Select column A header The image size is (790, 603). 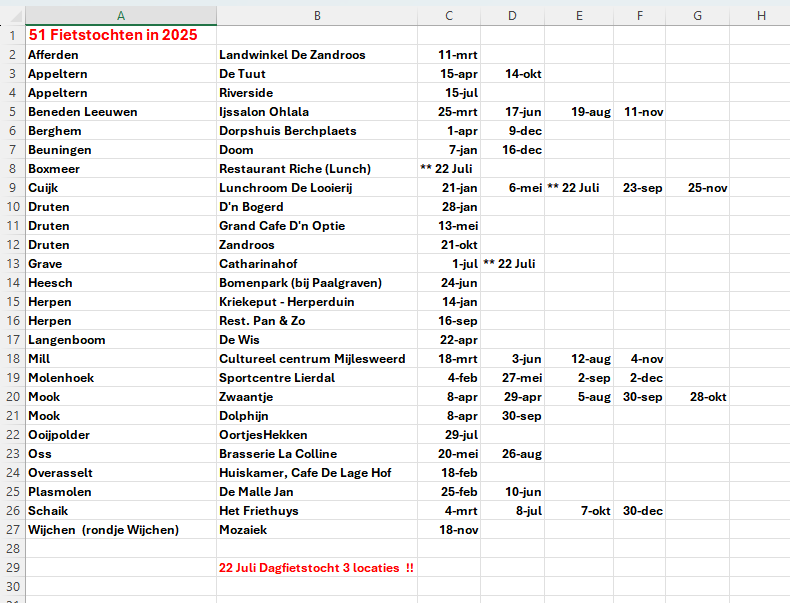121,16
